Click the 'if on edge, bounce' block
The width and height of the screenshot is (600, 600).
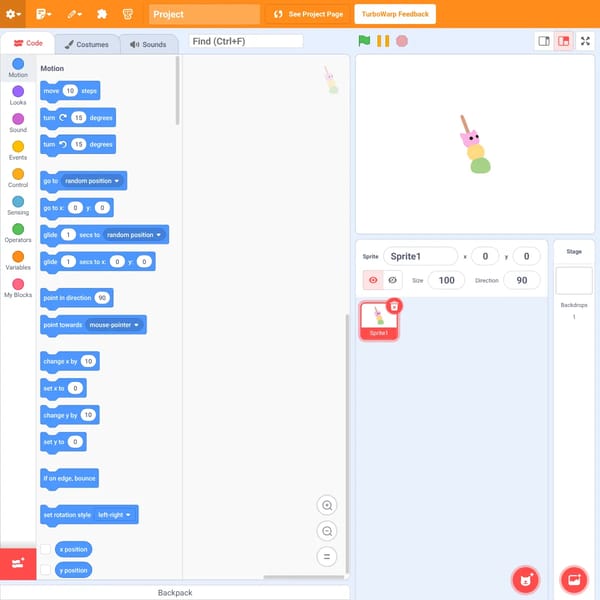pos(69,478)
